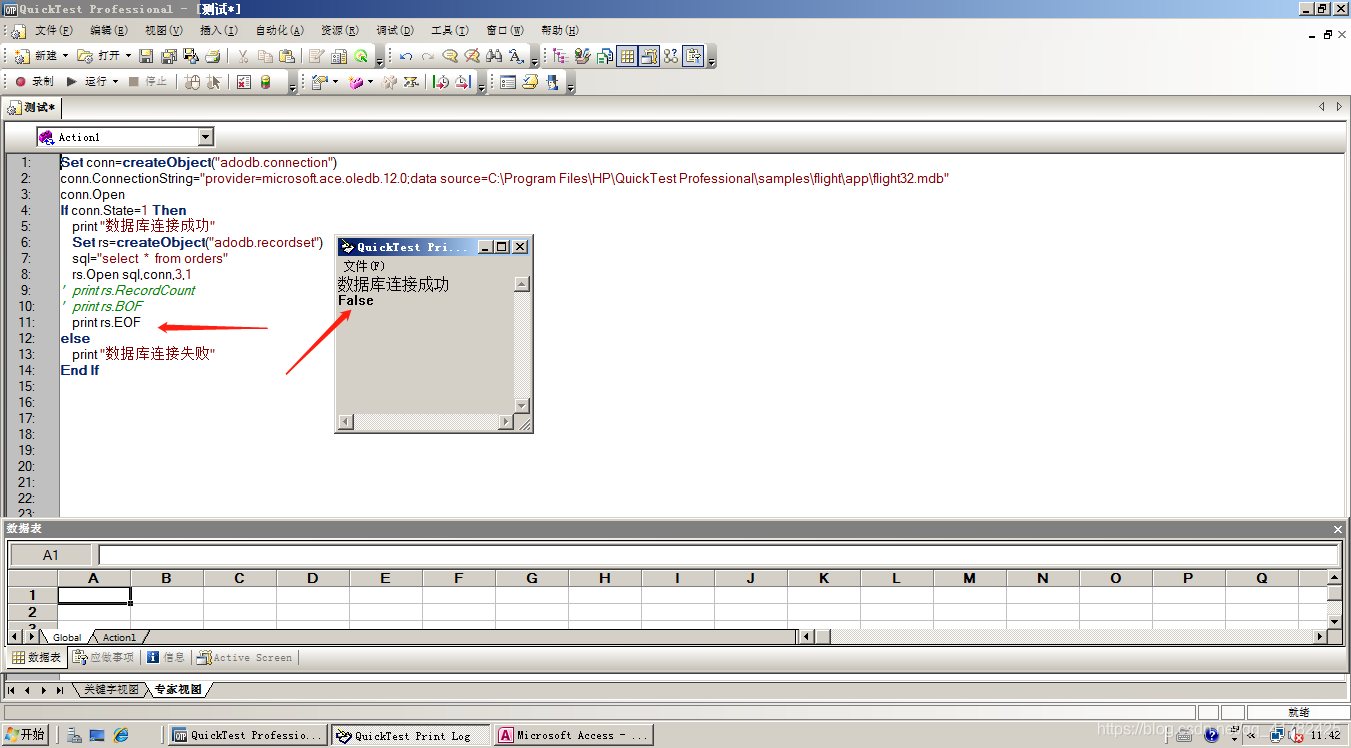The image size is (1351, 748).
Task: Click the Record button (录制)
Action: (x=34, y=82)
